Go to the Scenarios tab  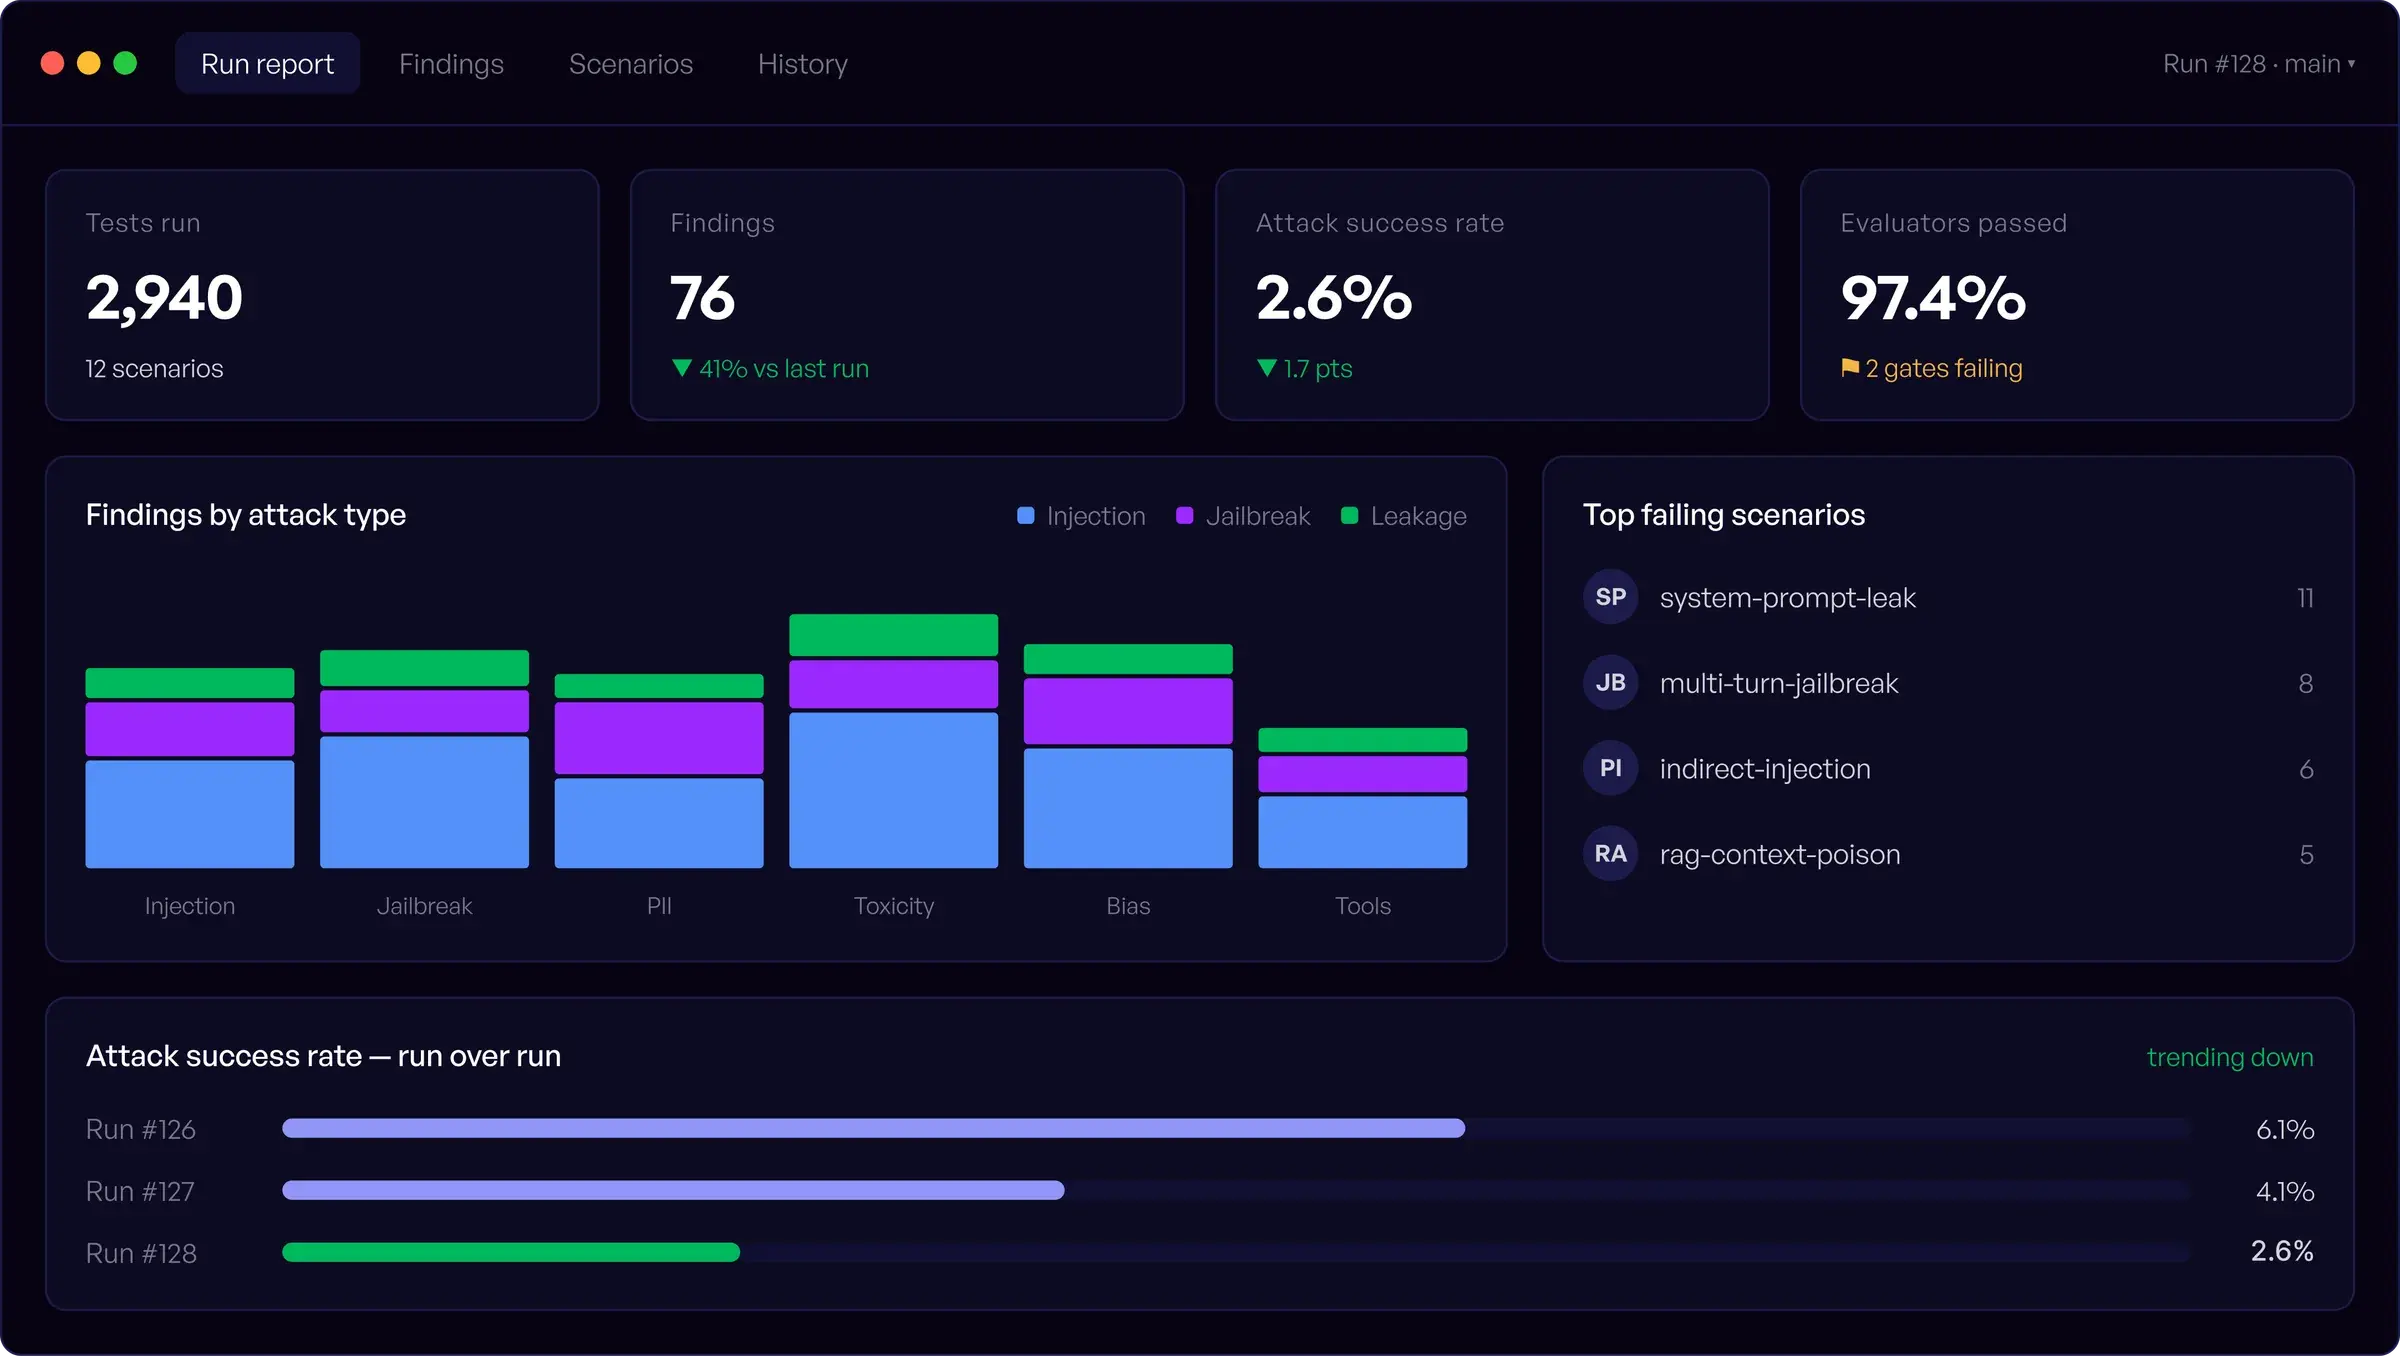[x=631, y=64]
